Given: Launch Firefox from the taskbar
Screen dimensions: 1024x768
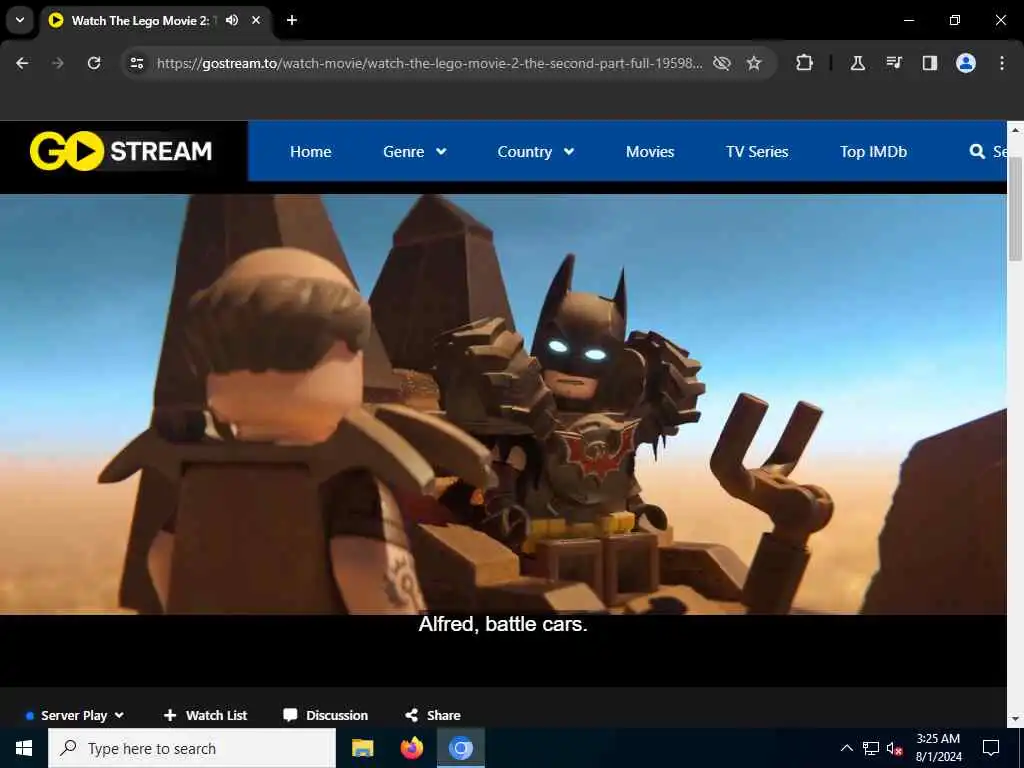Looking at the screenshot, I should coord(411,748).
